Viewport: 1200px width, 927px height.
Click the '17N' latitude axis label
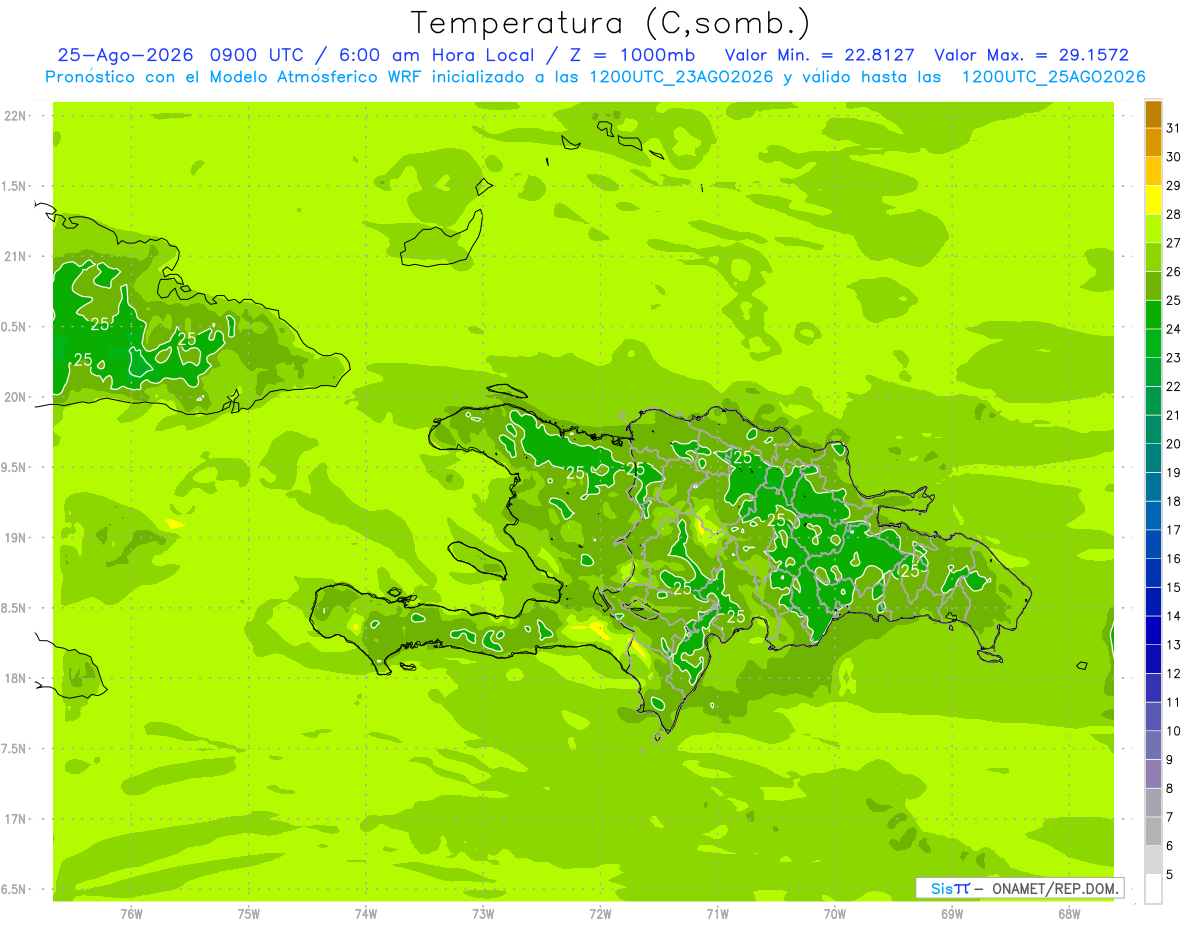tap(16, 819)
